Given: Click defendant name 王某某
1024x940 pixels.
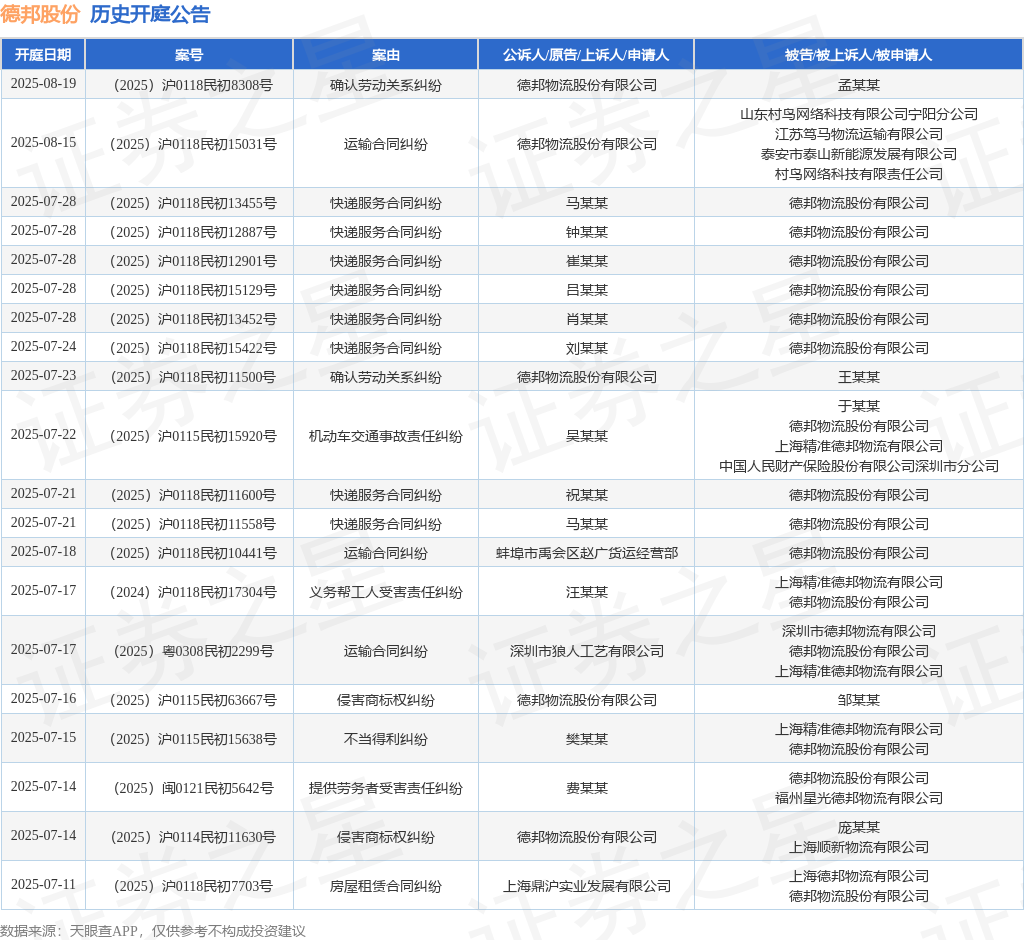Looking at the screenshot, I should (859, 378).
